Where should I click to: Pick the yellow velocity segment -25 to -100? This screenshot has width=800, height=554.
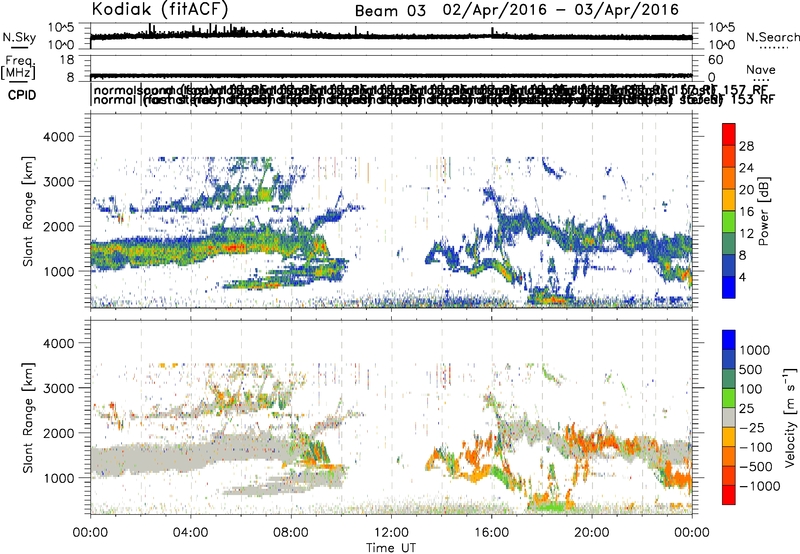729,437
